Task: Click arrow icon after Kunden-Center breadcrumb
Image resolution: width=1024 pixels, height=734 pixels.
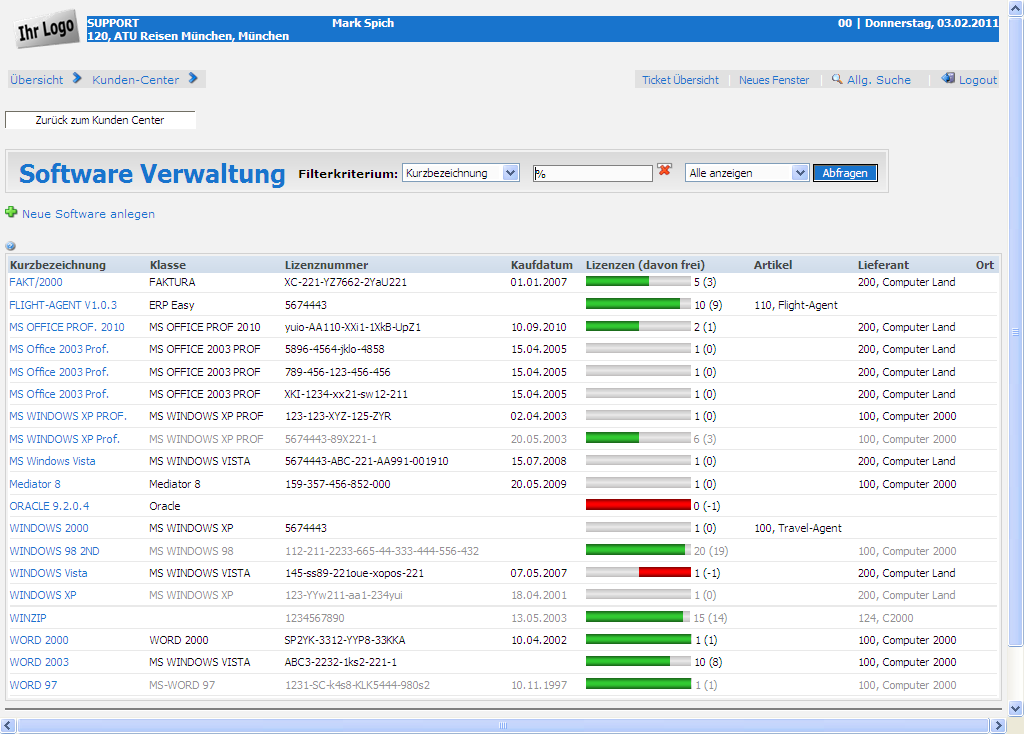Action: (193, 78)
